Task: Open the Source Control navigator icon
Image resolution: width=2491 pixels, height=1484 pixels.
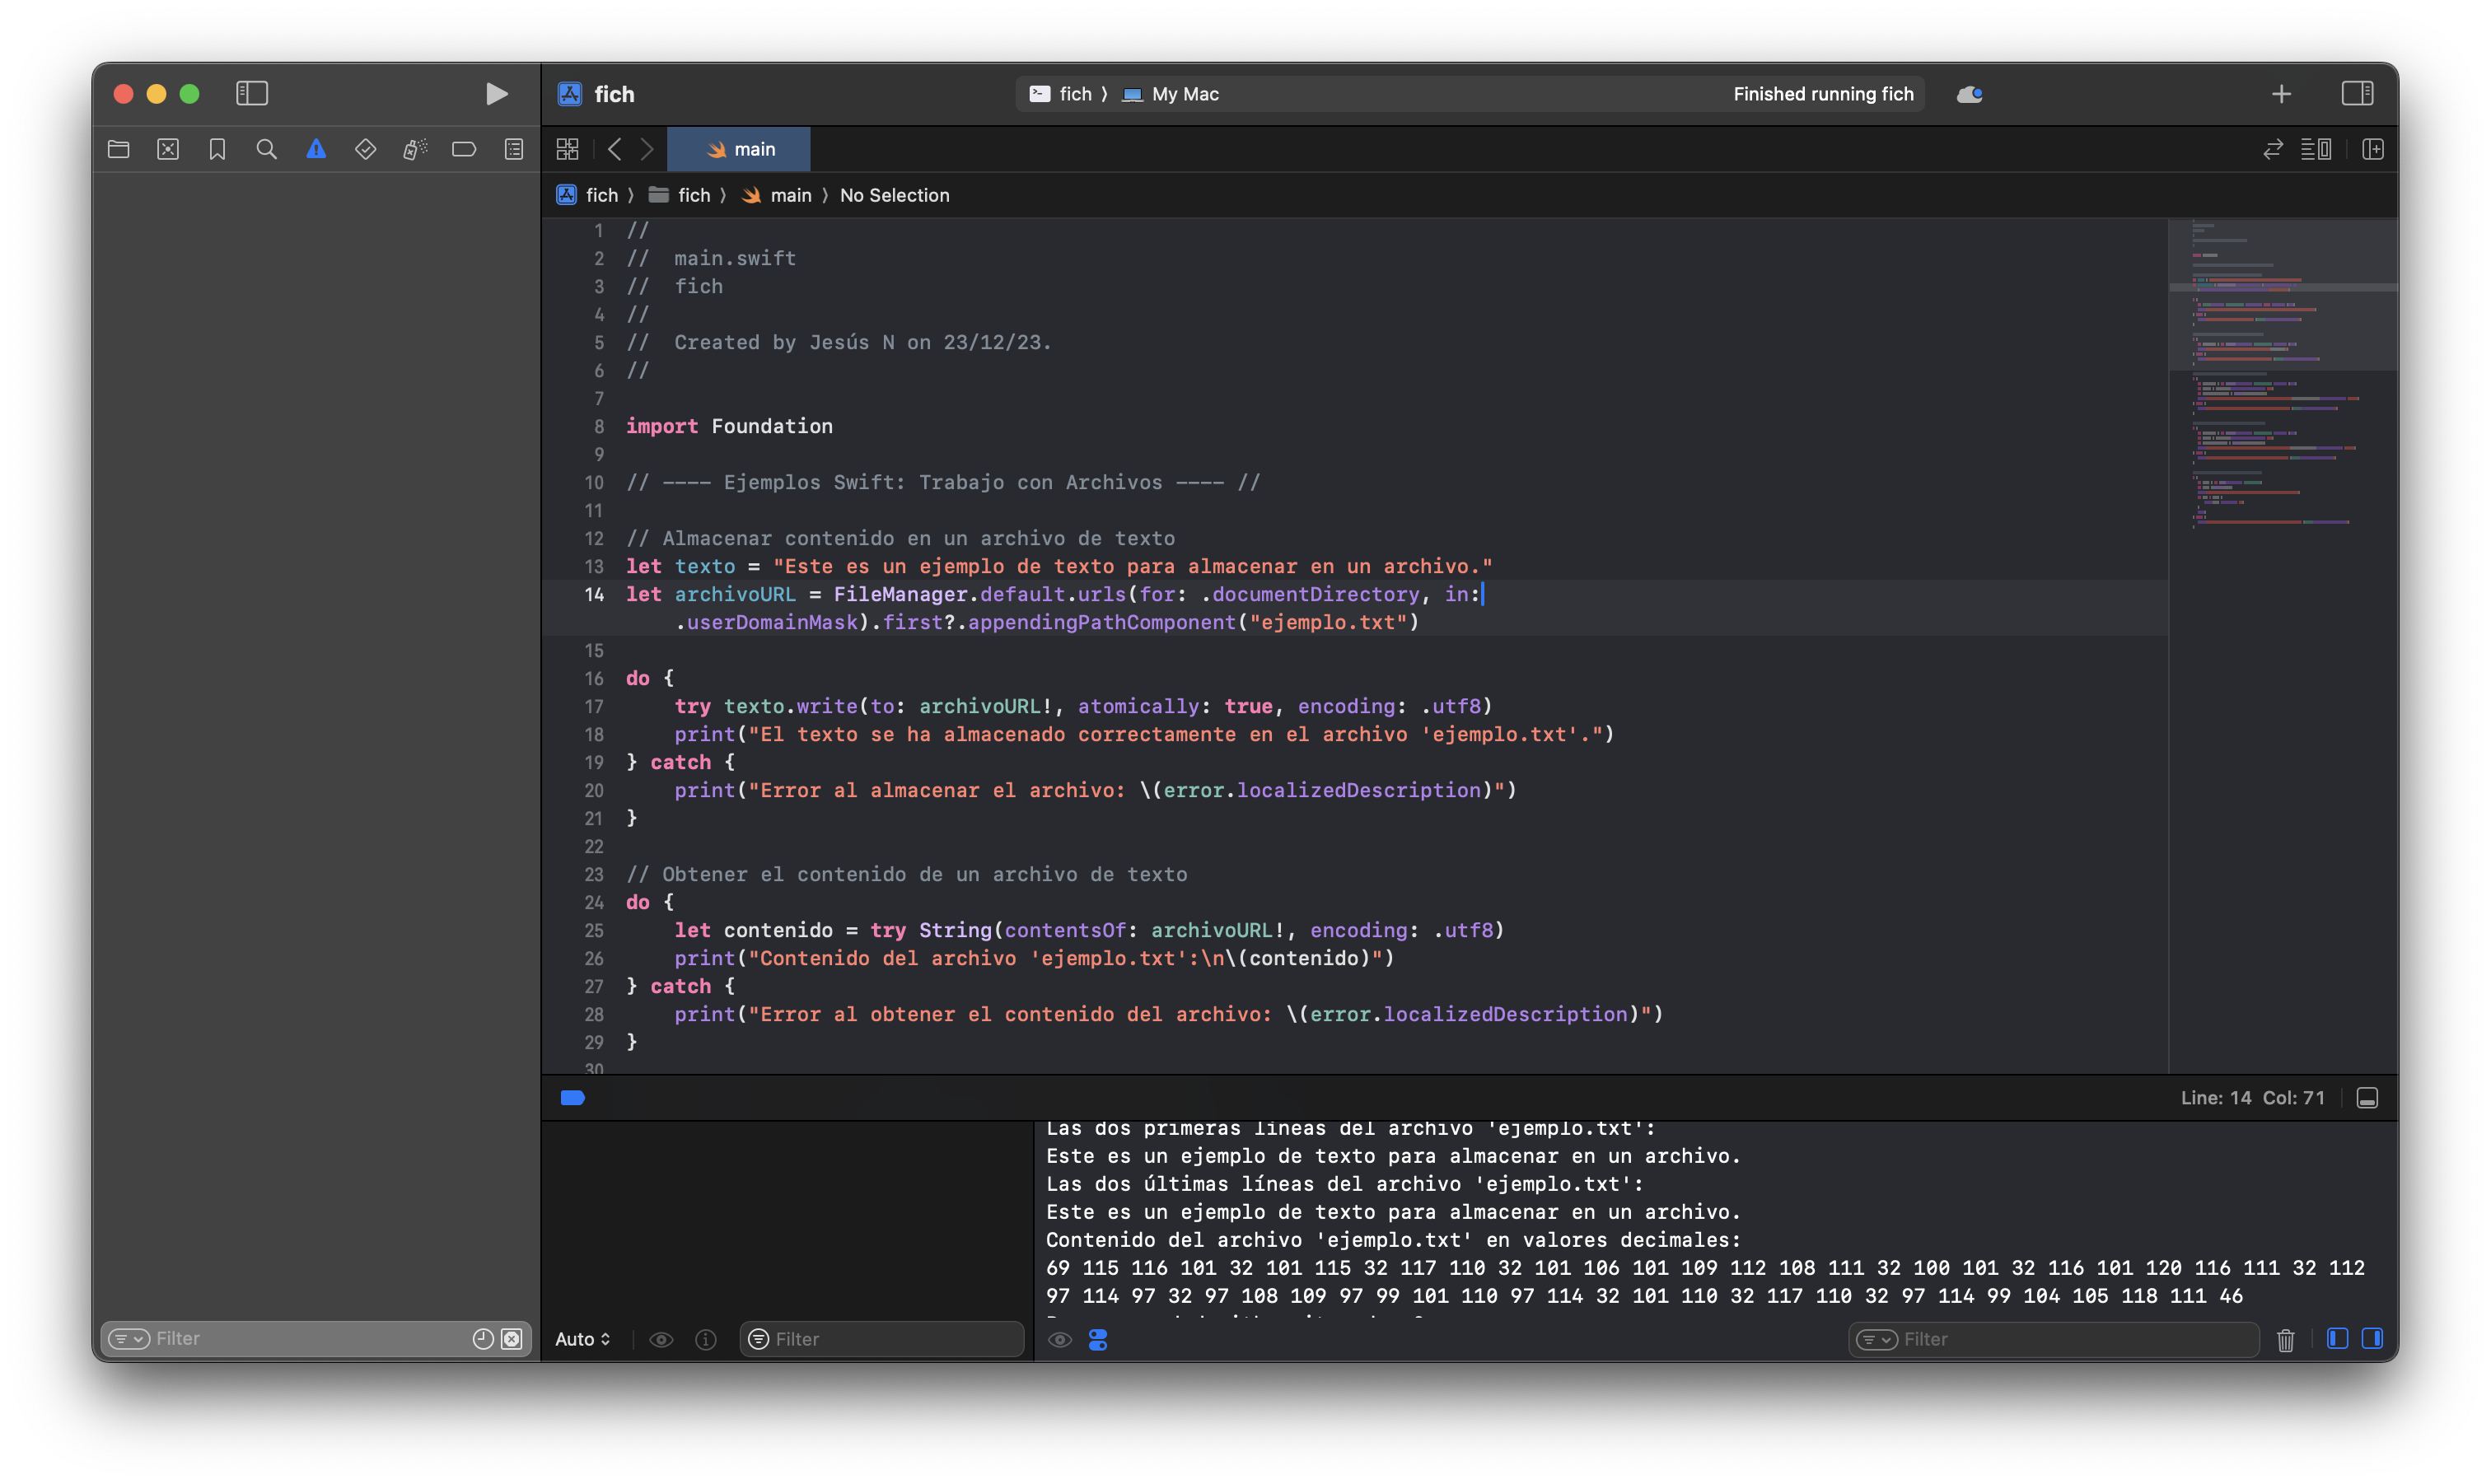Action: (x=168, y=149)
